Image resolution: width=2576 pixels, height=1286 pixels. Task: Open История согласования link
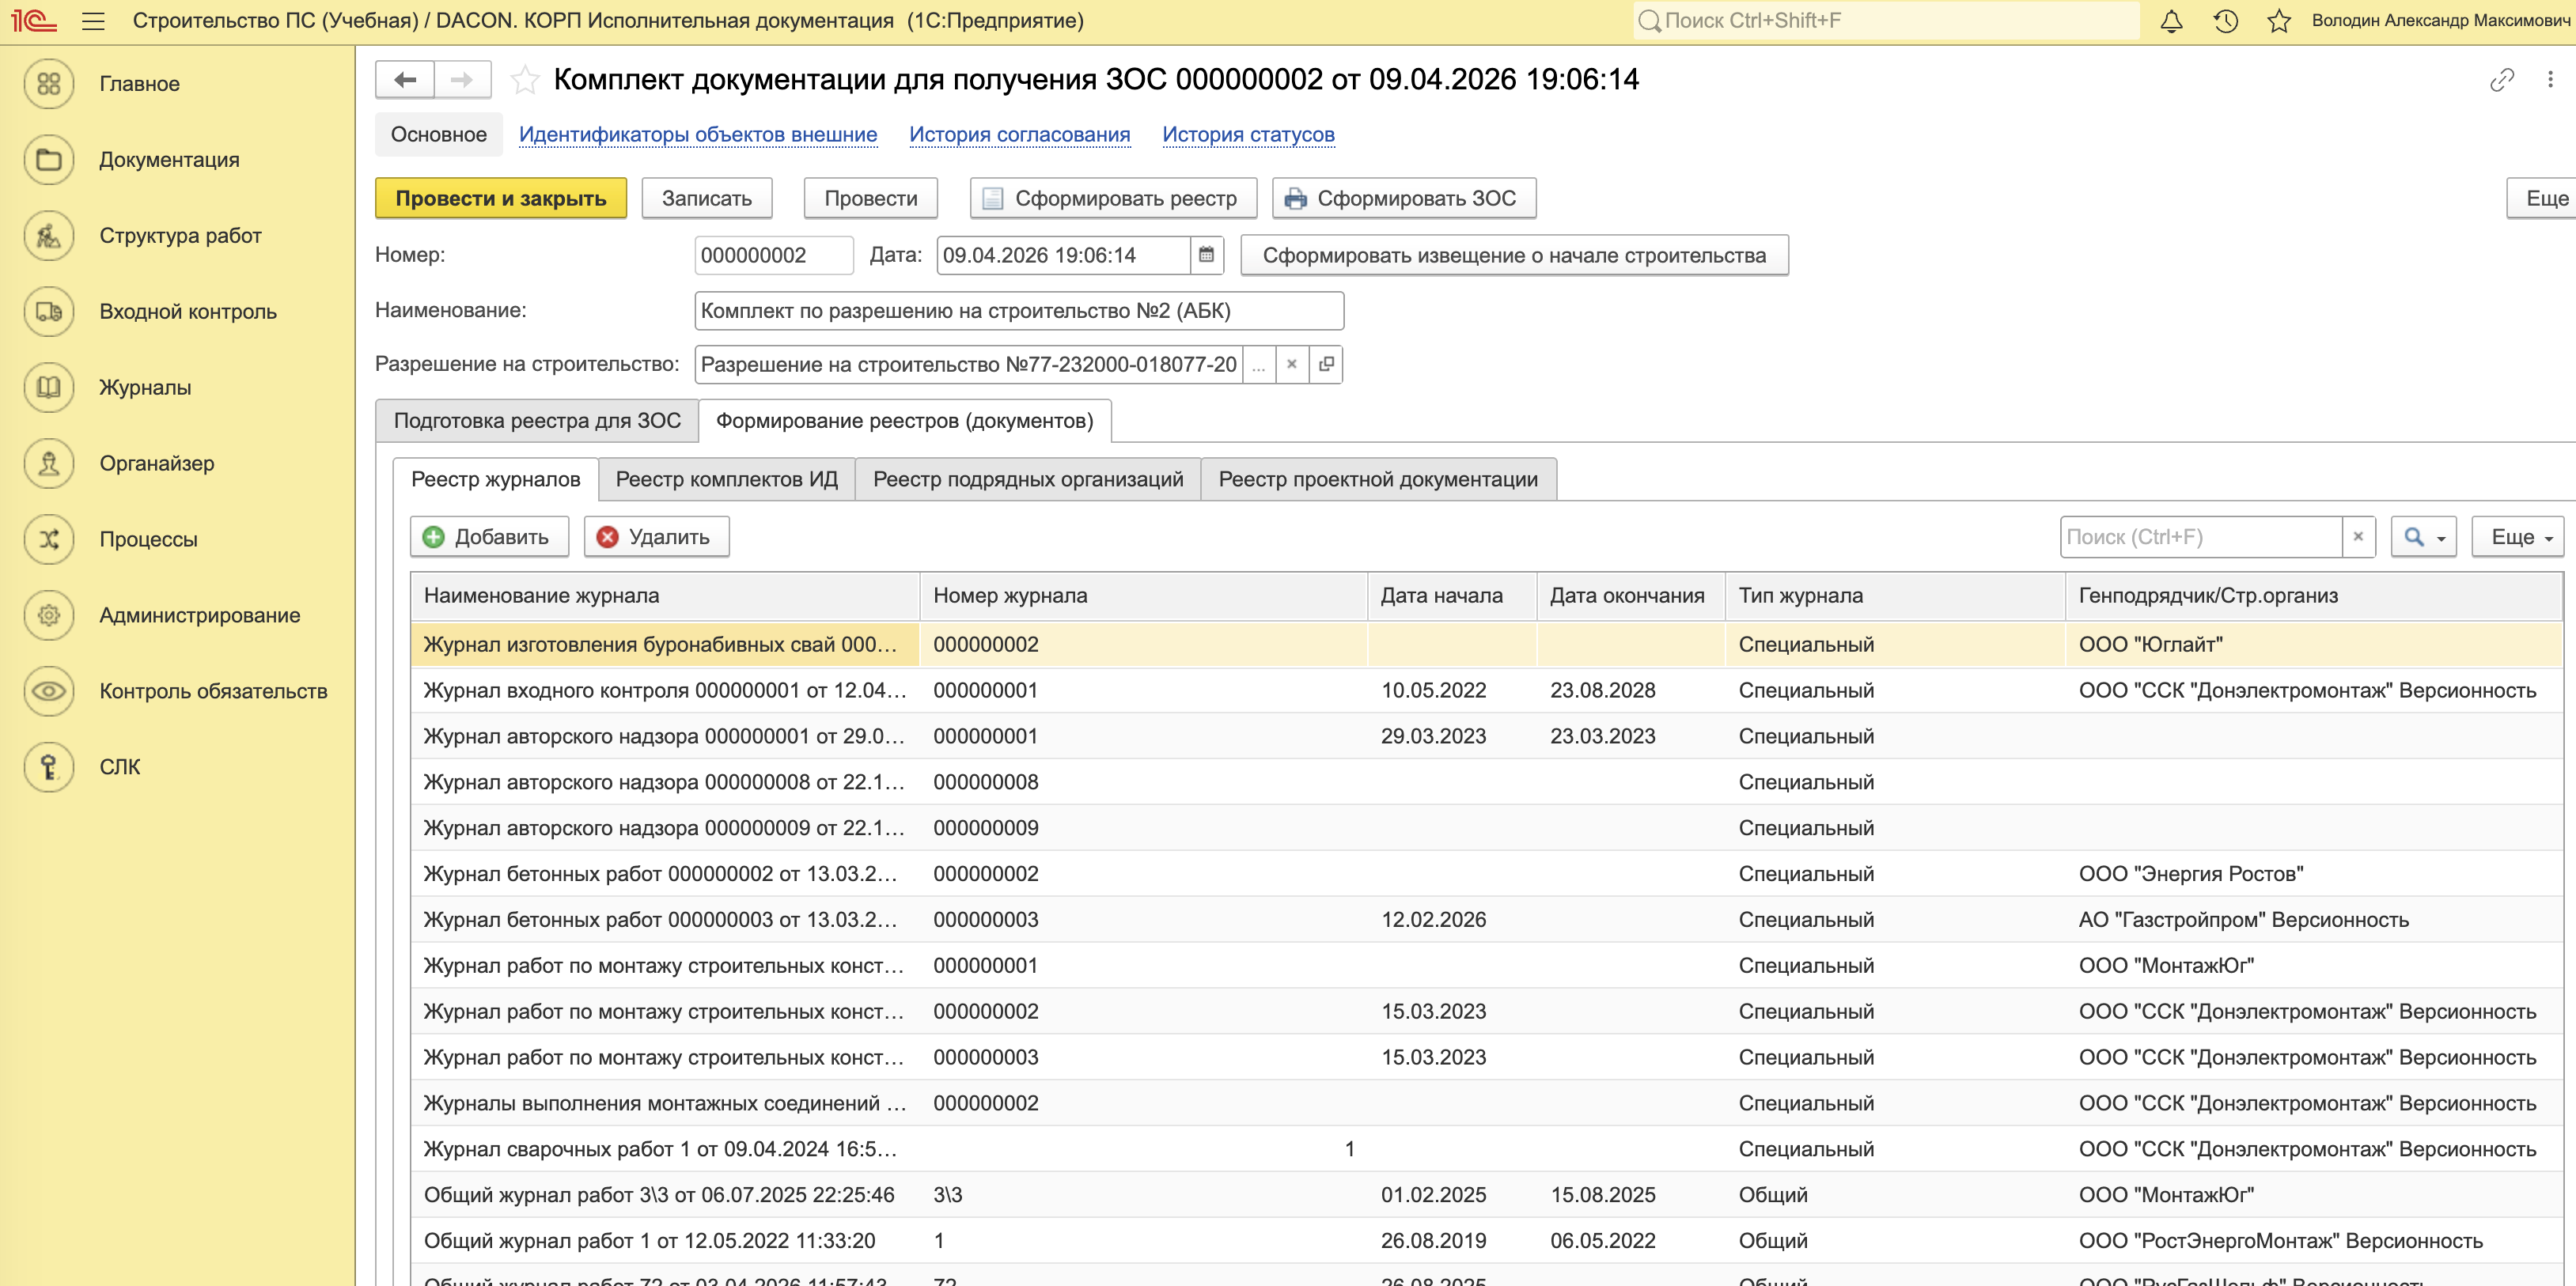(1019, 135)
